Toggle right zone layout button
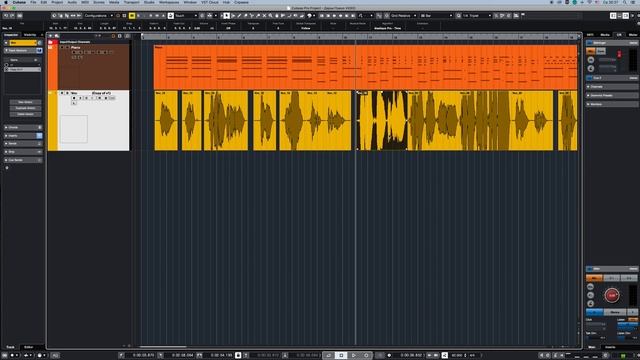Screen dimensions: 640x360 (626, 16)
